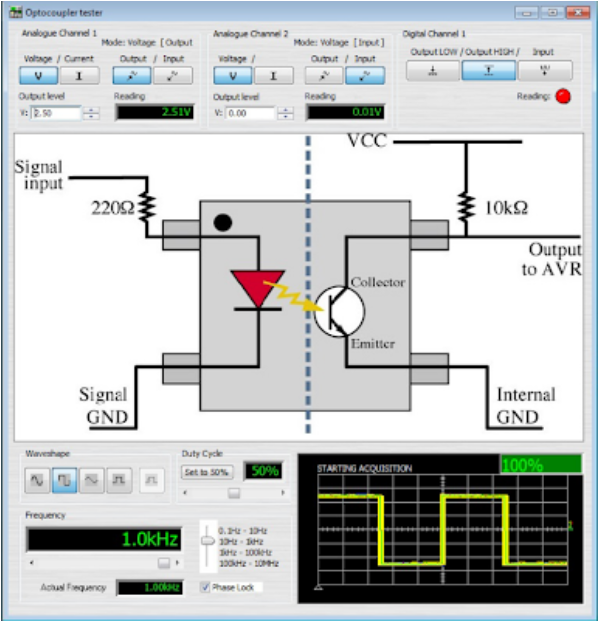Viewport: 599px width, 621px height.
Task: Set Analogue Channel 1 to Input
Action: [173, 75]
